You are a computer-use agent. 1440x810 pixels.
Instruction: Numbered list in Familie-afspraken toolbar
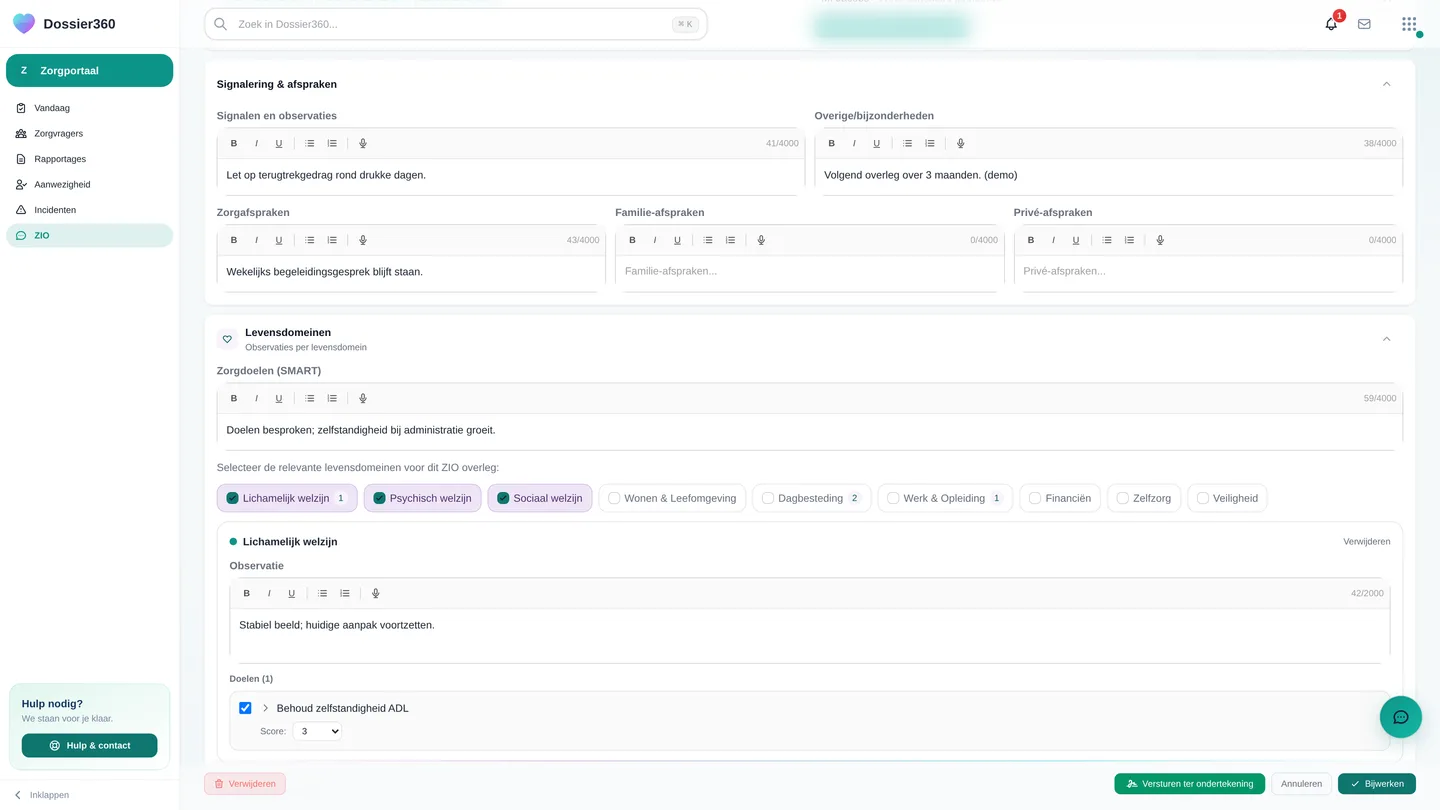tap(731, 240)
